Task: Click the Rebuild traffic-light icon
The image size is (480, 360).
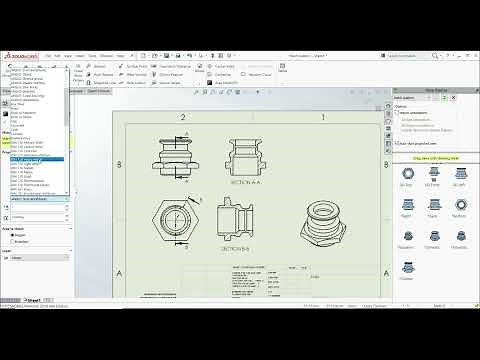Action: click(x=212, y=56)
